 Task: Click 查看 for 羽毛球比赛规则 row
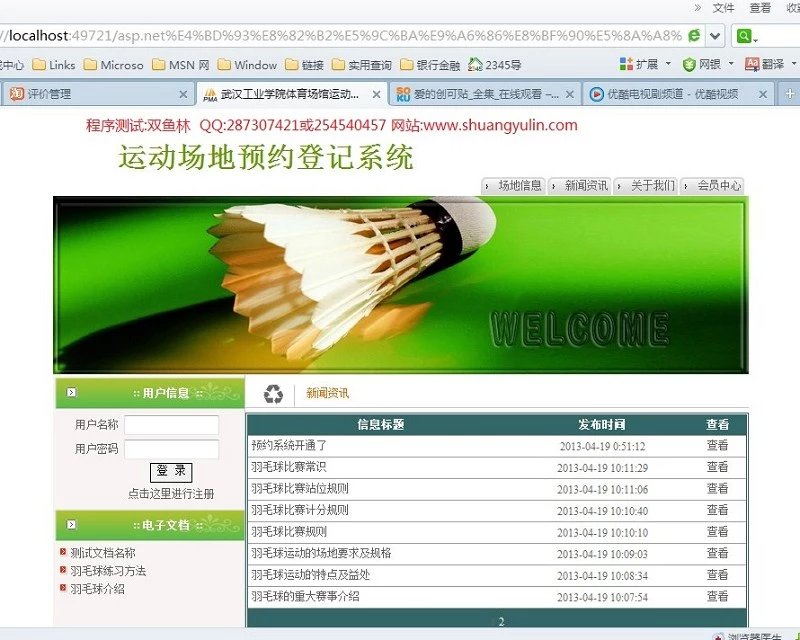717,532
